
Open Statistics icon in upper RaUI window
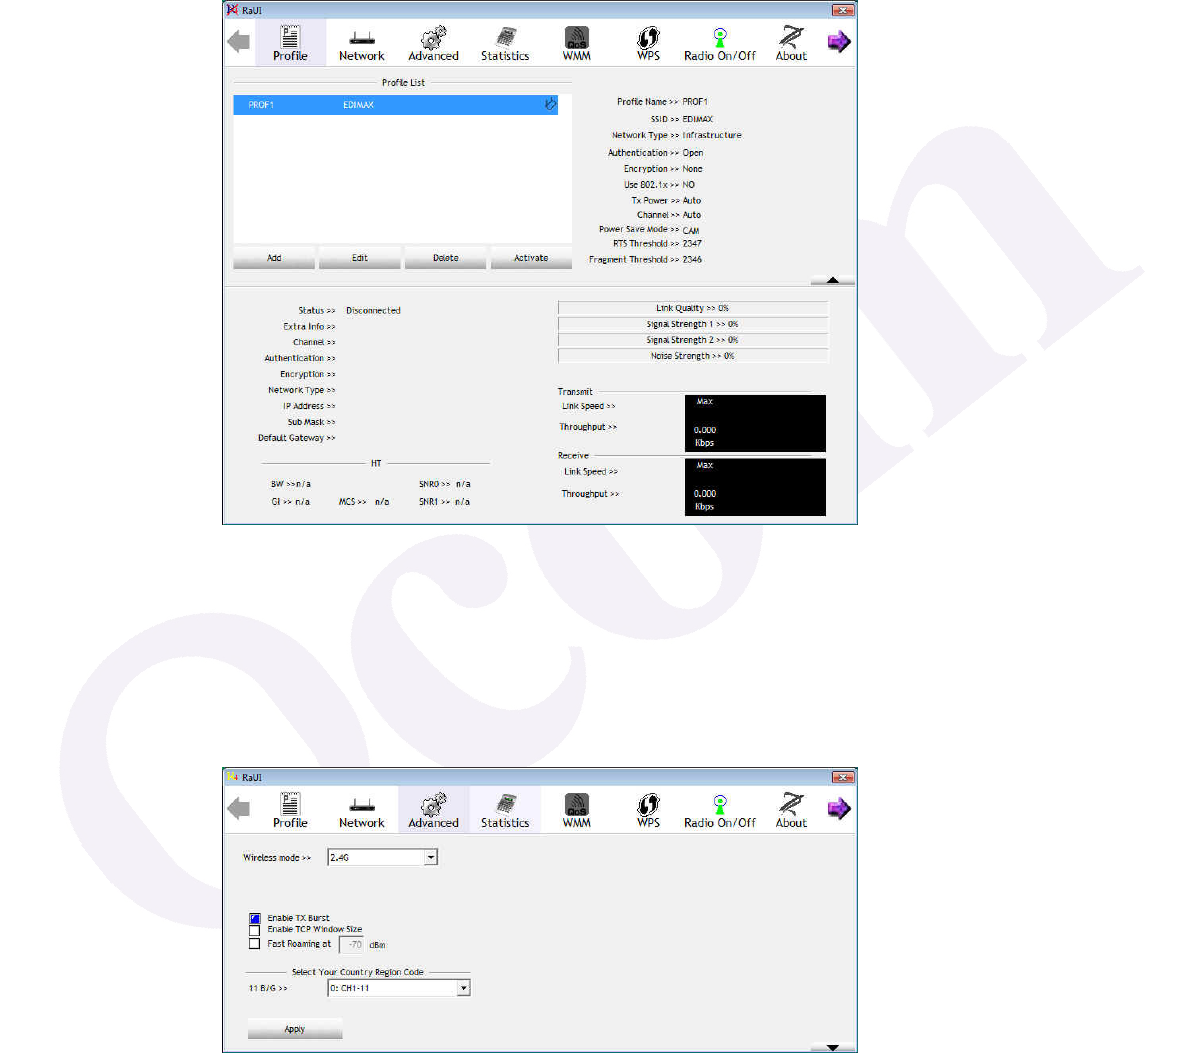(x=505, y=43)
